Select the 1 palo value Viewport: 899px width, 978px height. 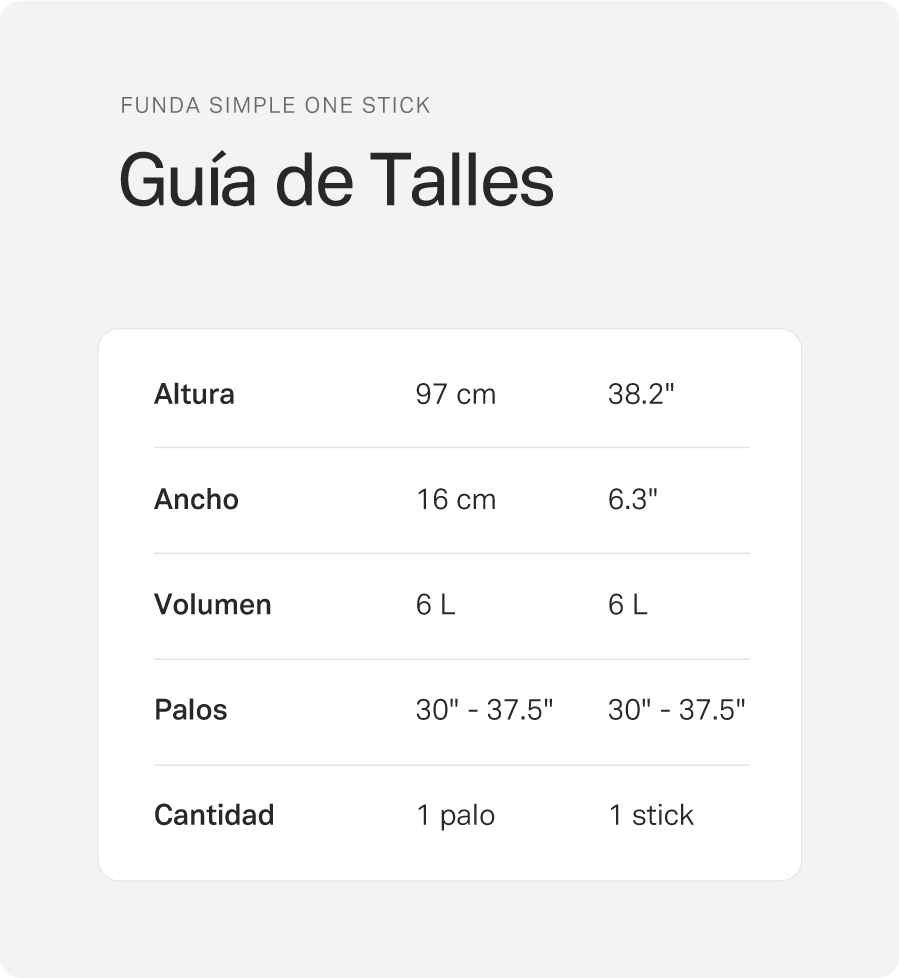pyautogui.click(x=455, y=816)
